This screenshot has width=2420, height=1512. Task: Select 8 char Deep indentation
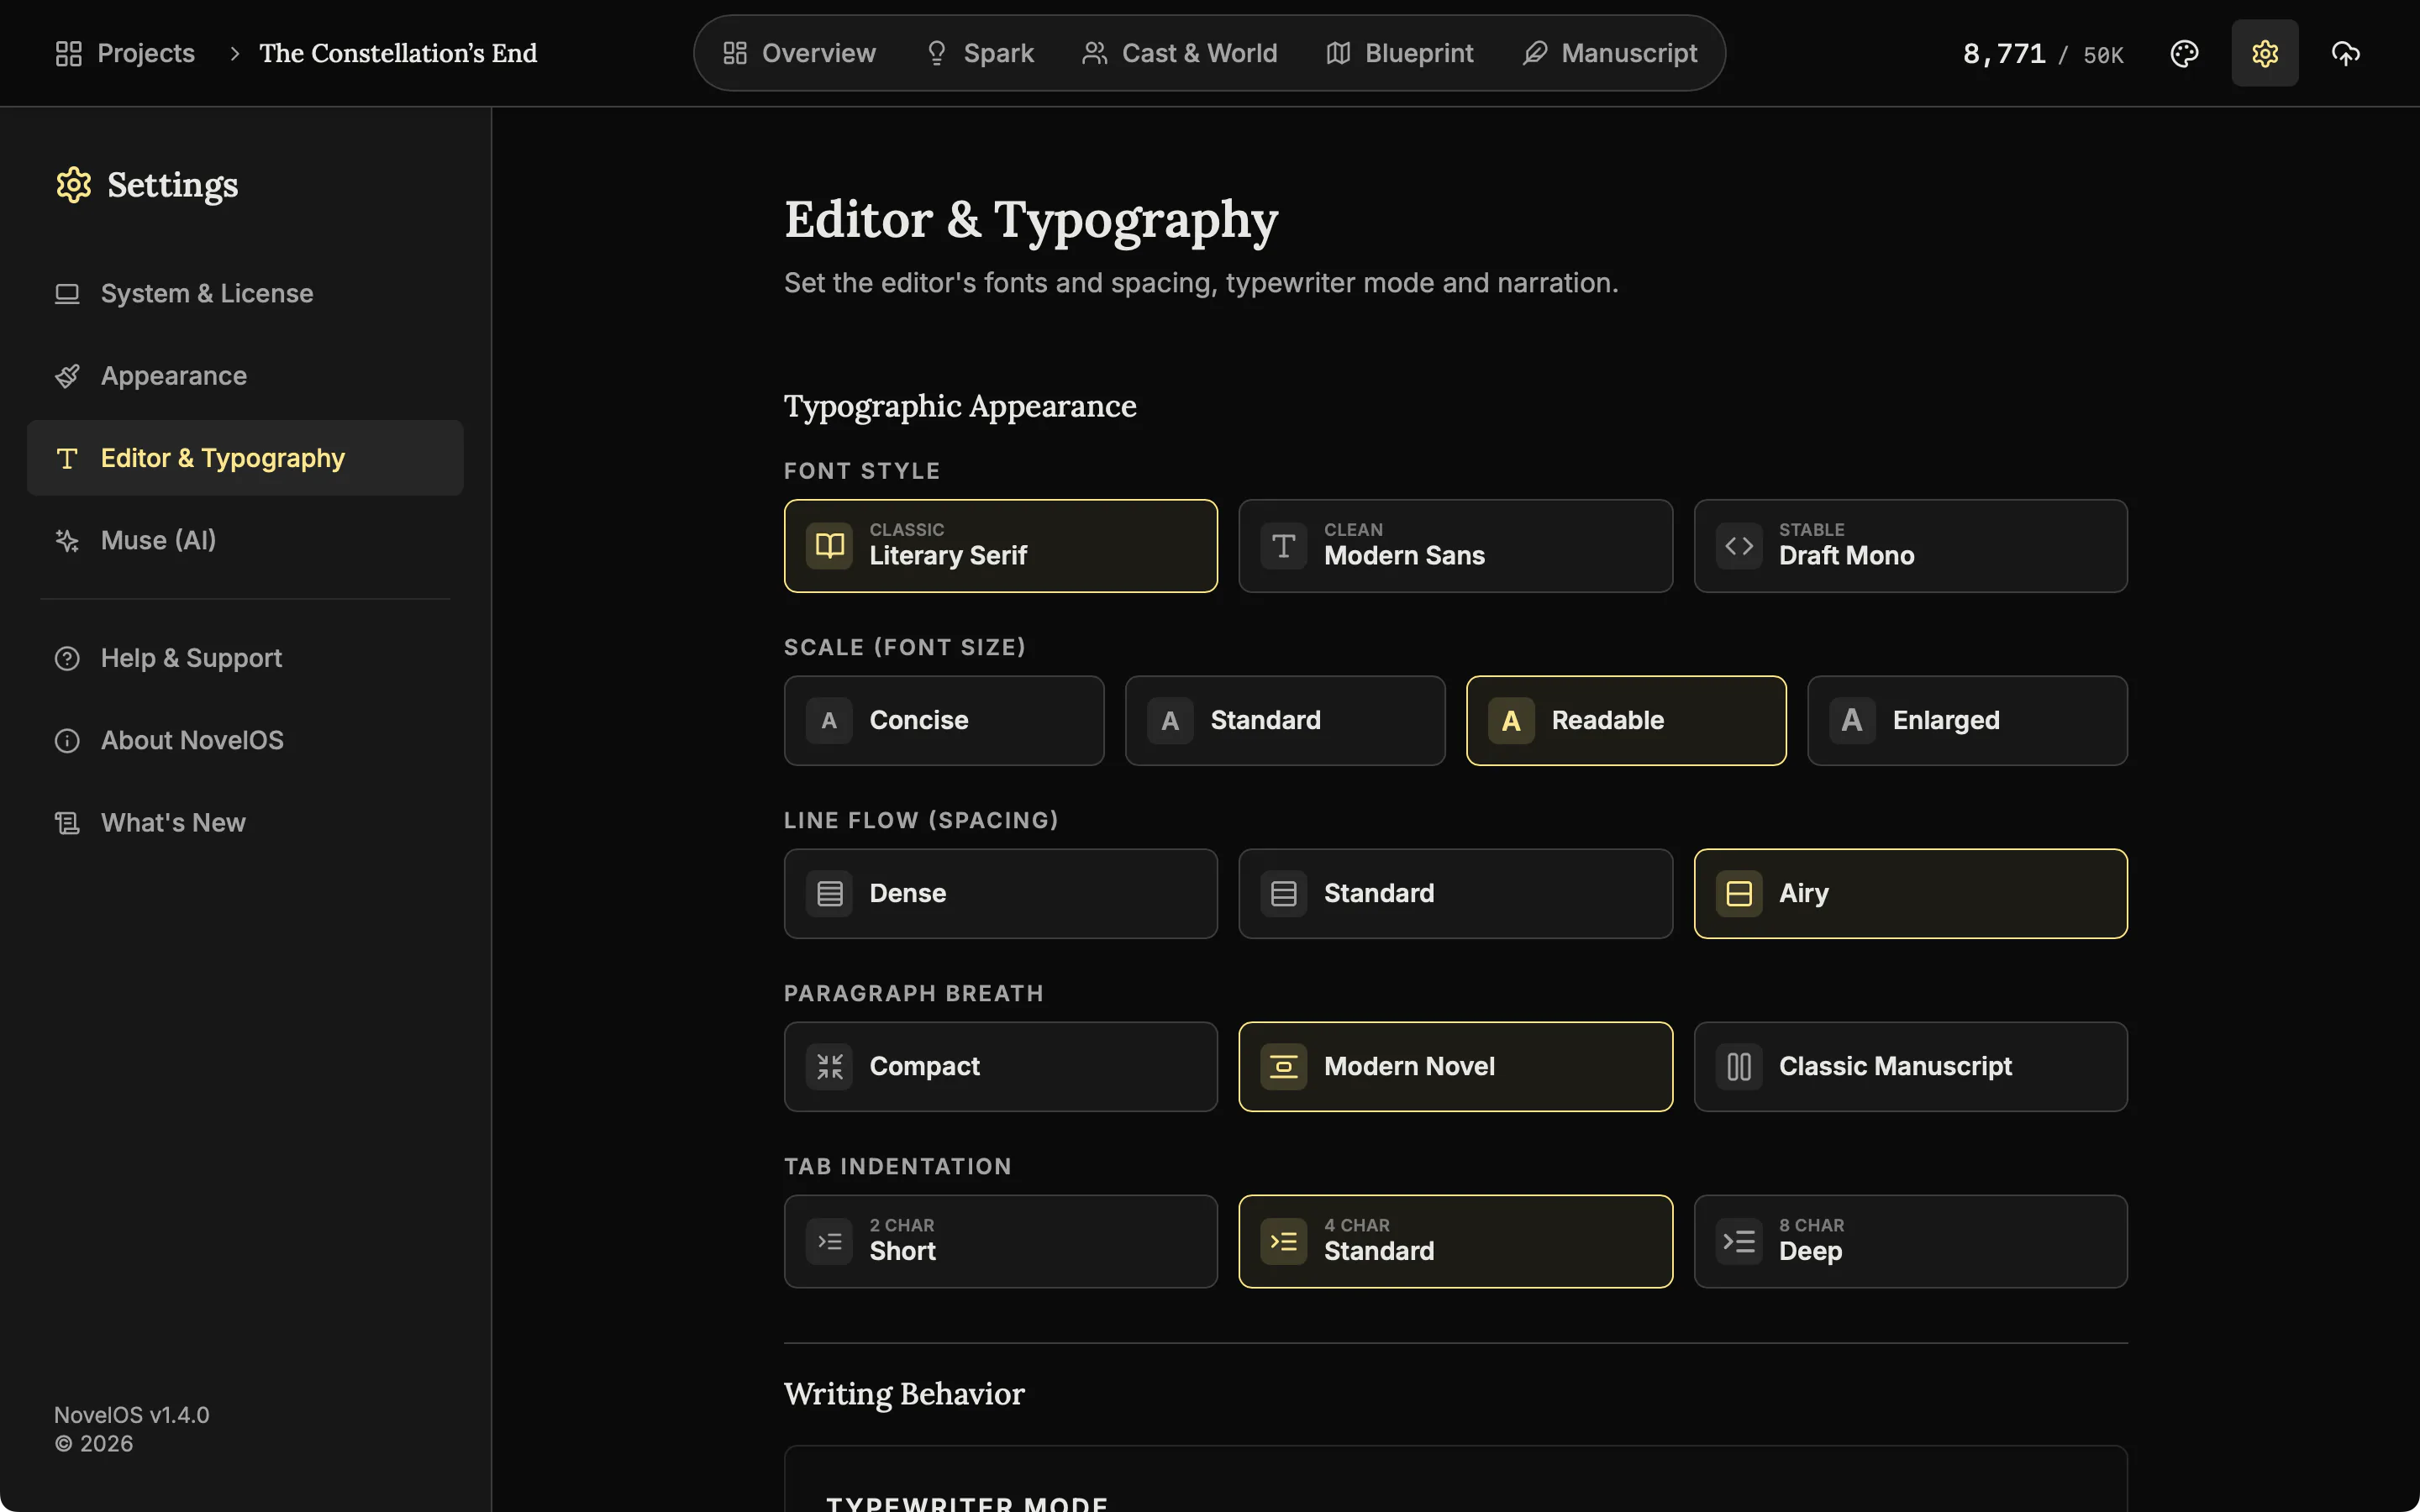pos(1910,1241)
